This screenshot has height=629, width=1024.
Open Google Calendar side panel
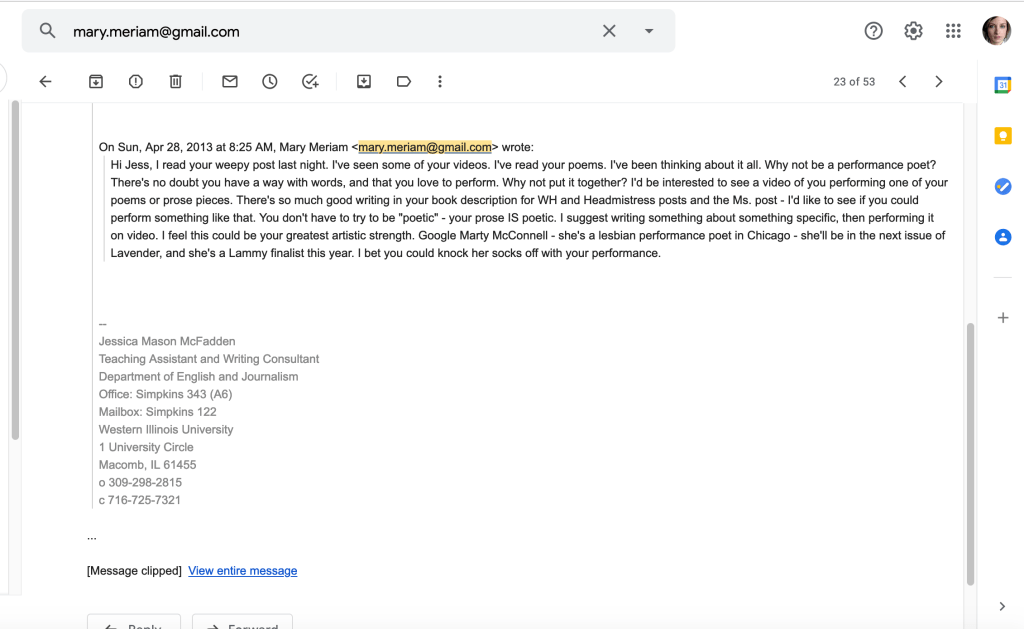pyautogui.click(x=1003, y=85)
